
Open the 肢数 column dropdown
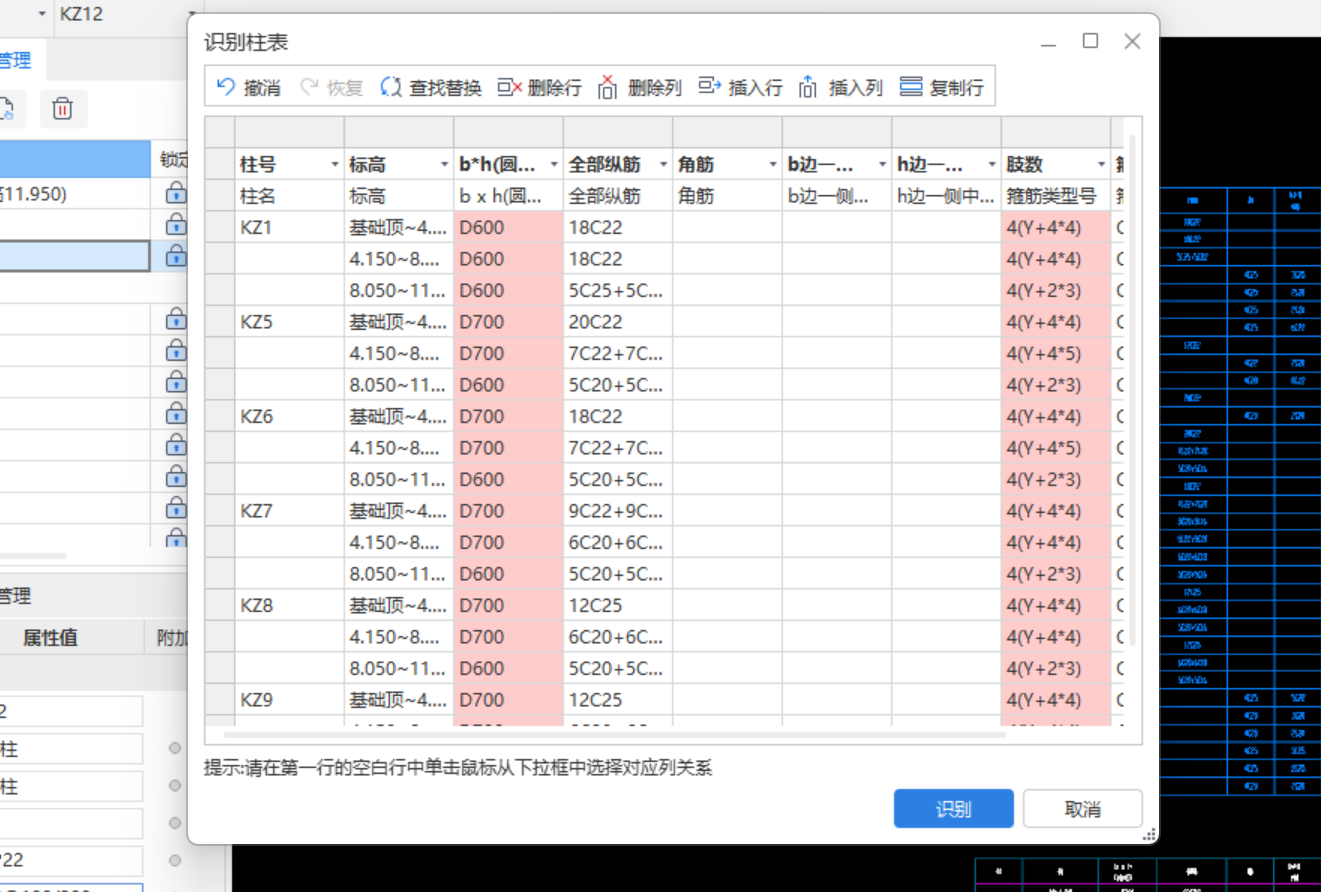1101,164
